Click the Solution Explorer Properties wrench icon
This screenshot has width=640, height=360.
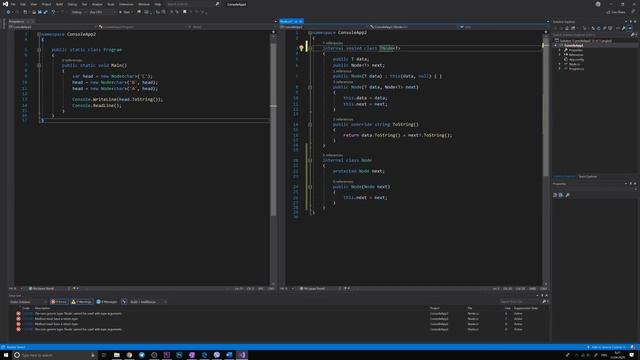[x=624, y=28]
